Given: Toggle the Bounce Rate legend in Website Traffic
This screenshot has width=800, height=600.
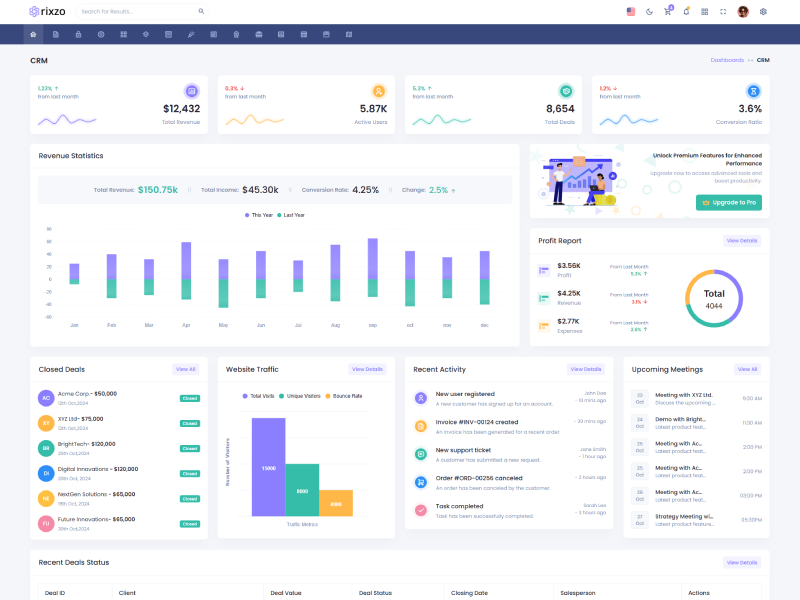Looking at the screenshot, I should coord(343,397).
